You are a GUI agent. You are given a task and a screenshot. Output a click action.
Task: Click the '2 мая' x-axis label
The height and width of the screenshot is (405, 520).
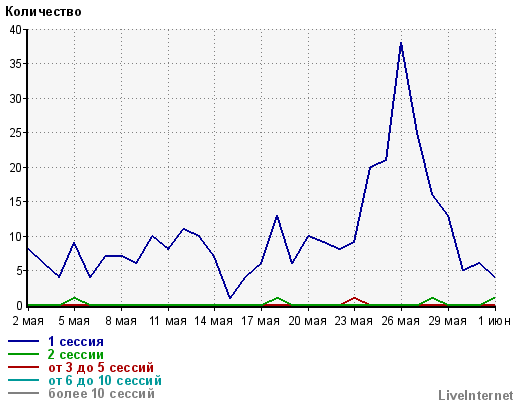(x=28, y=321)
